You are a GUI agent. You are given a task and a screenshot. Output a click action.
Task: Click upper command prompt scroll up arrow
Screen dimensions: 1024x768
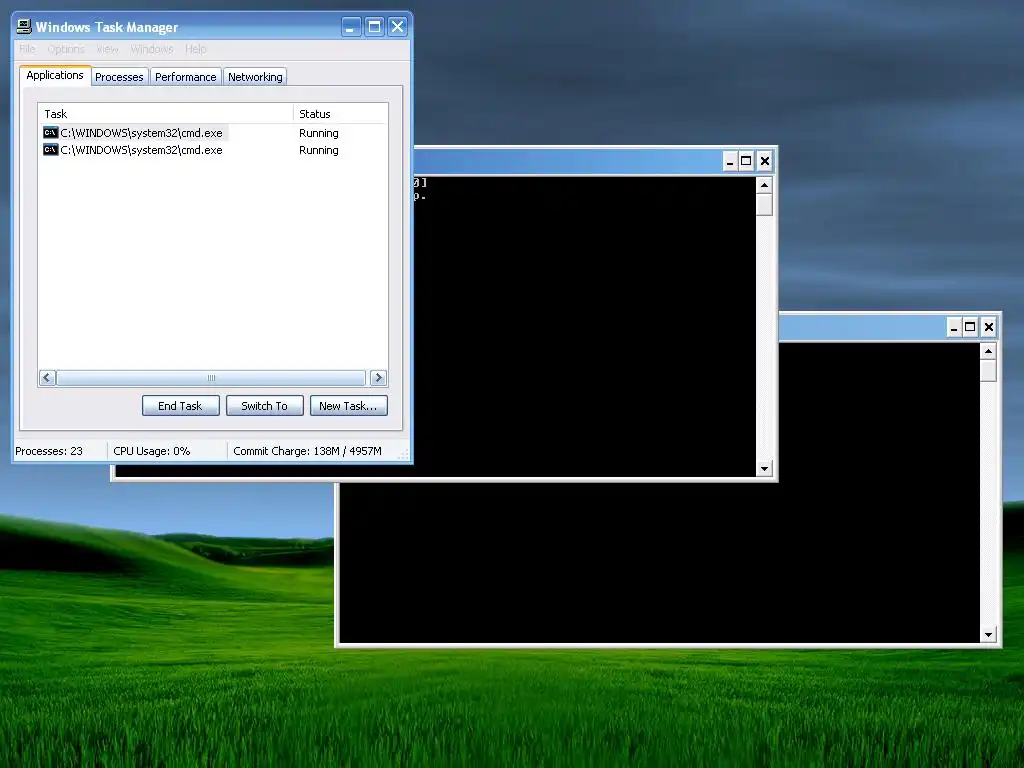(764, 185)
